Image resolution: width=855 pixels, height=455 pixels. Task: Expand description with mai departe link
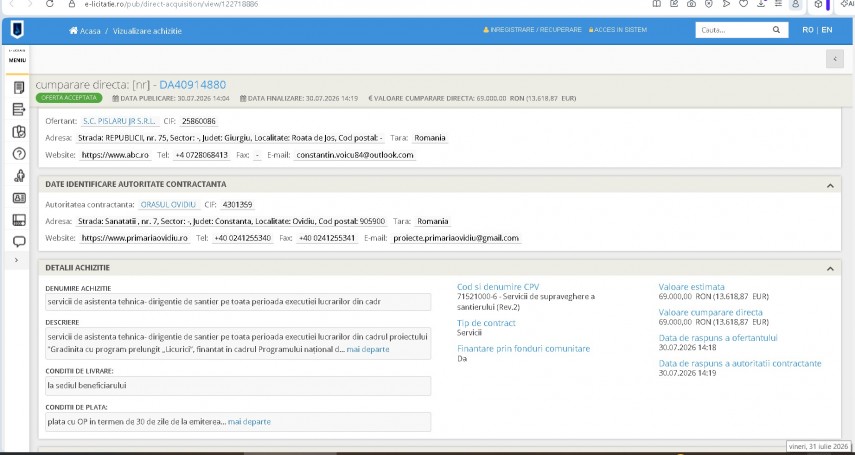click(368, 349)
